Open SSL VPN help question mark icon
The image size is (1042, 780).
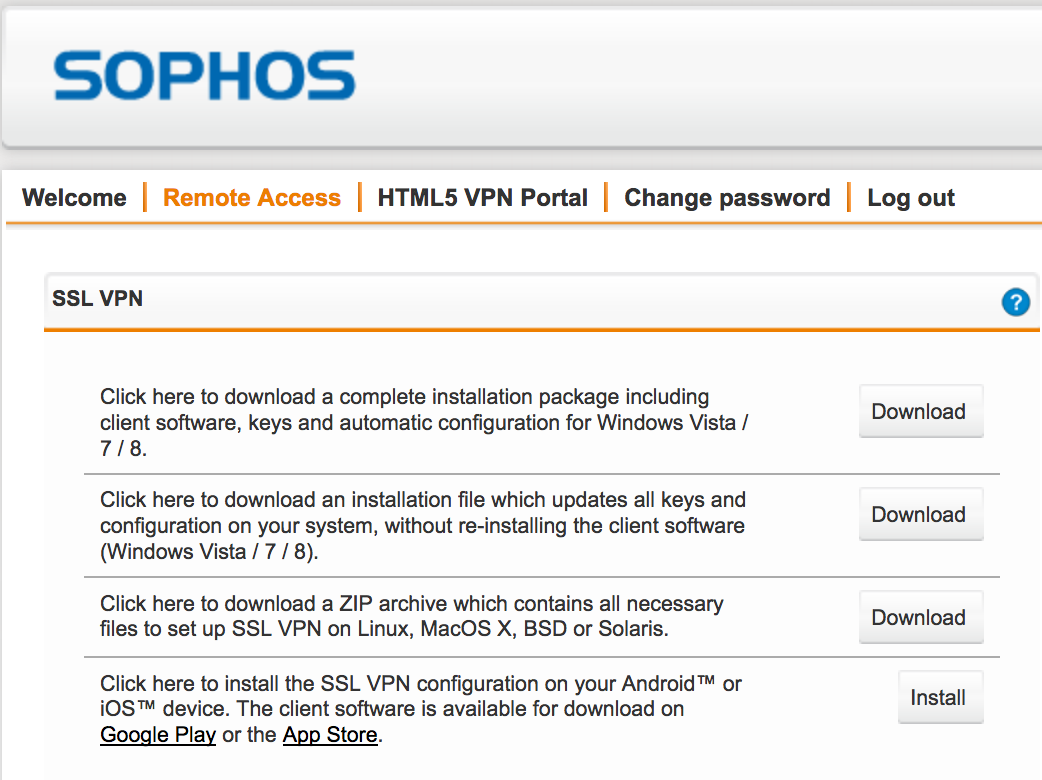coord(1015,302)
